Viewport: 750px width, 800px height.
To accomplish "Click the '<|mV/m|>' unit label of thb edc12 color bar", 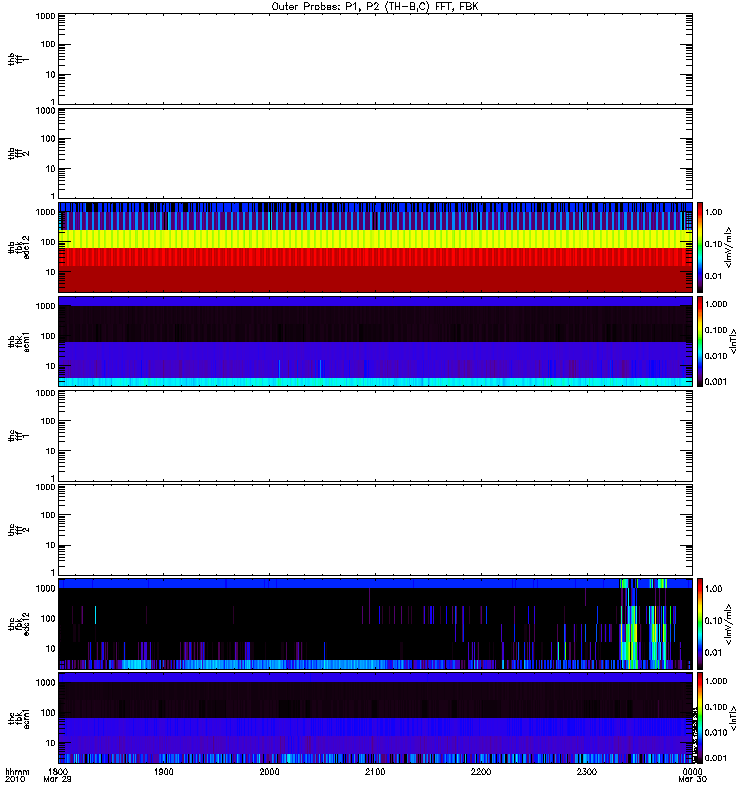I will pyautogui.click(x=729, y=247).
